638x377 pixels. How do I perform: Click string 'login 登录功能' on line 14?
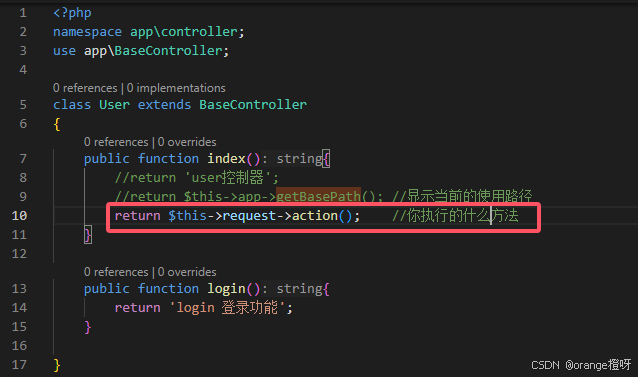227,308
